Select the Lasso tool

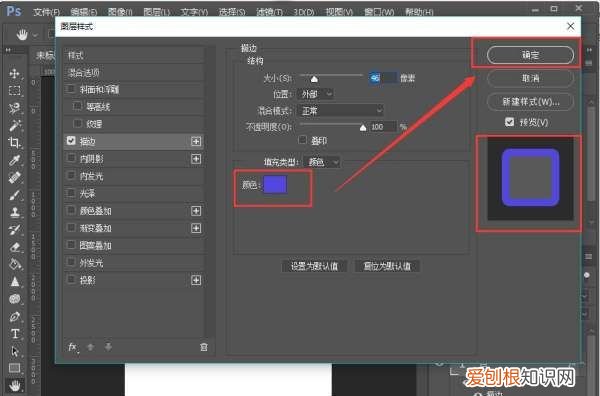click(15, 108)
